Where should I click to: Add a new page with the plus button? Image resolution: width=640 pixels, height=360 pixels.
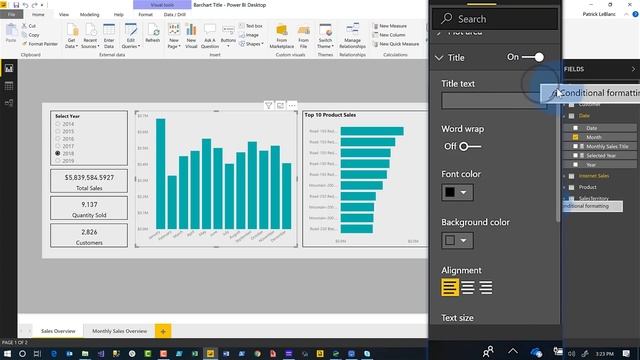(x=163, y=331)
